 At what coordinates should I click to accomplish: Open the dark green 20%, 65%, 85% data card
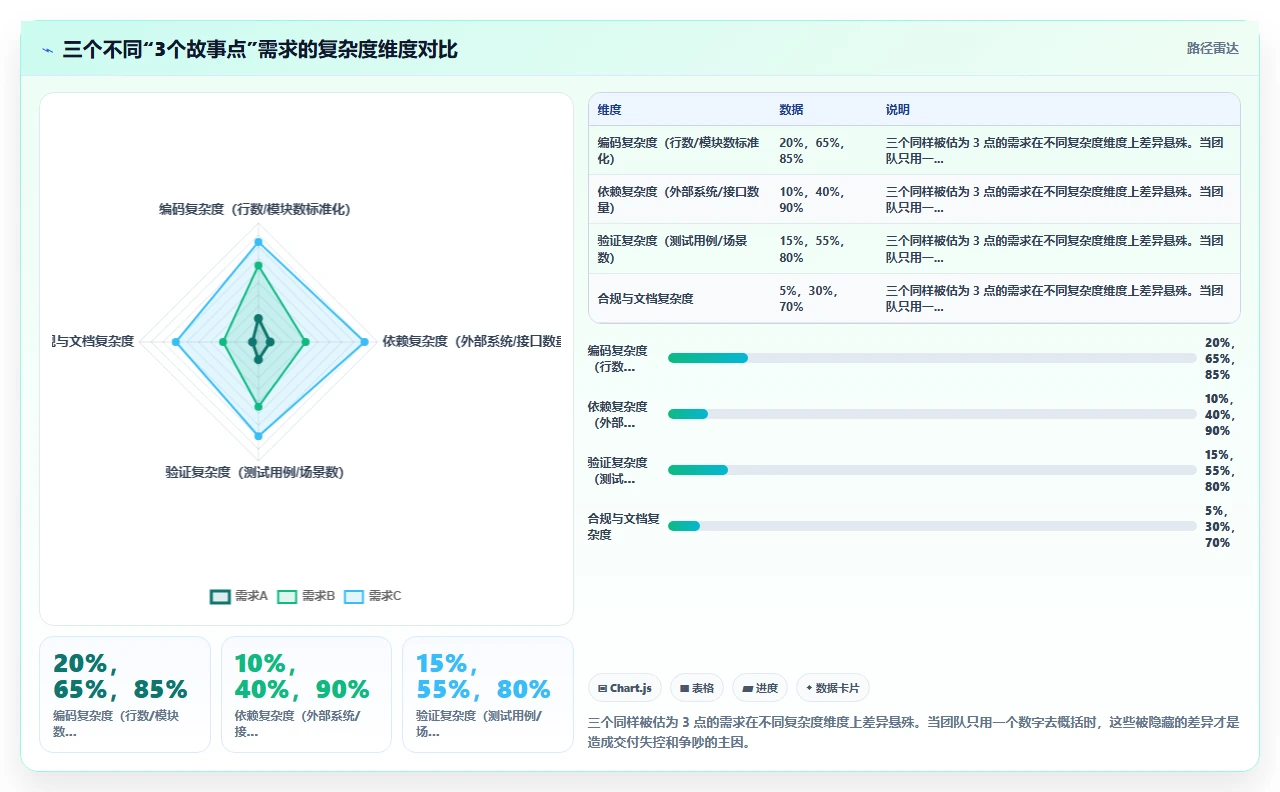click(125, 694)
